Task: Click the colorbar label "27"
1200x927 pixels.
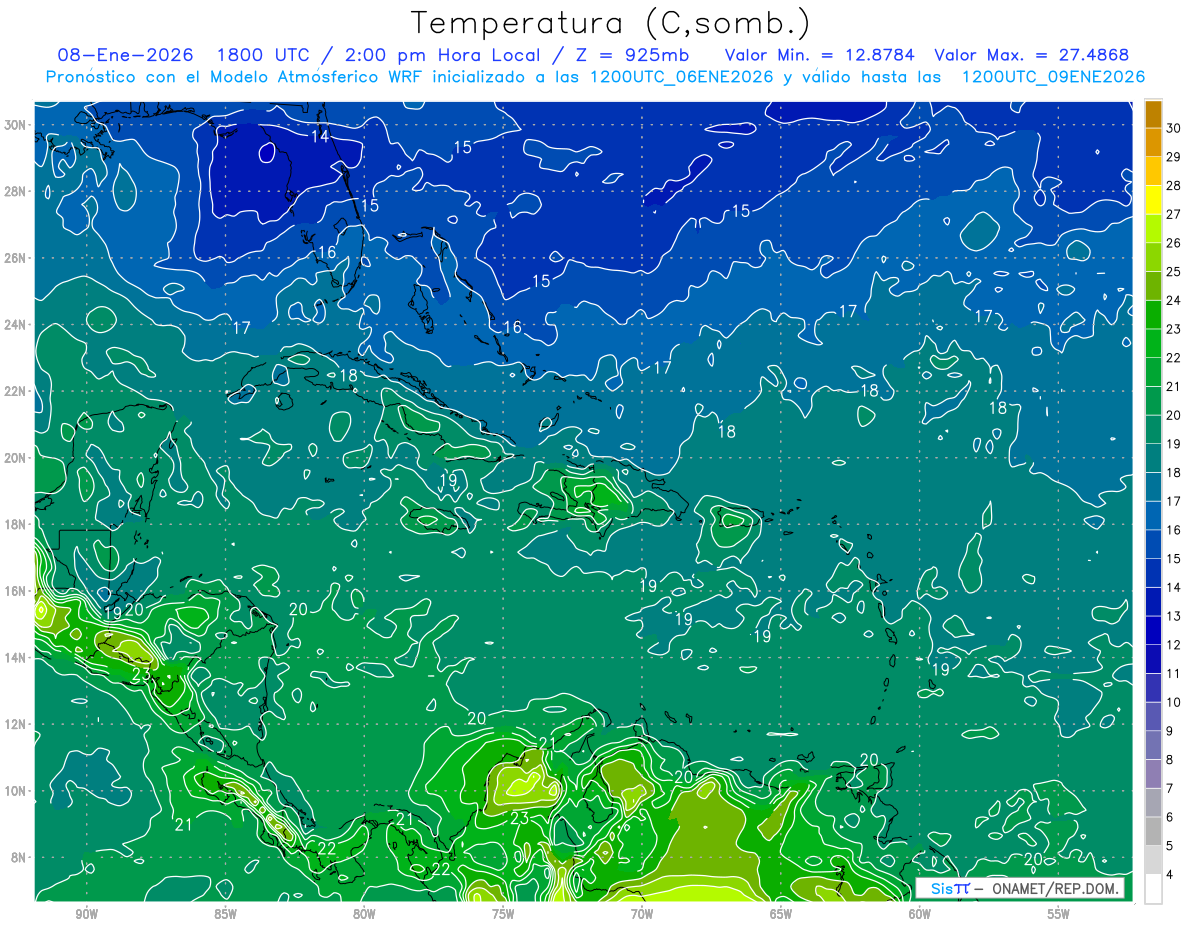Action: [x=1174, y=214]
